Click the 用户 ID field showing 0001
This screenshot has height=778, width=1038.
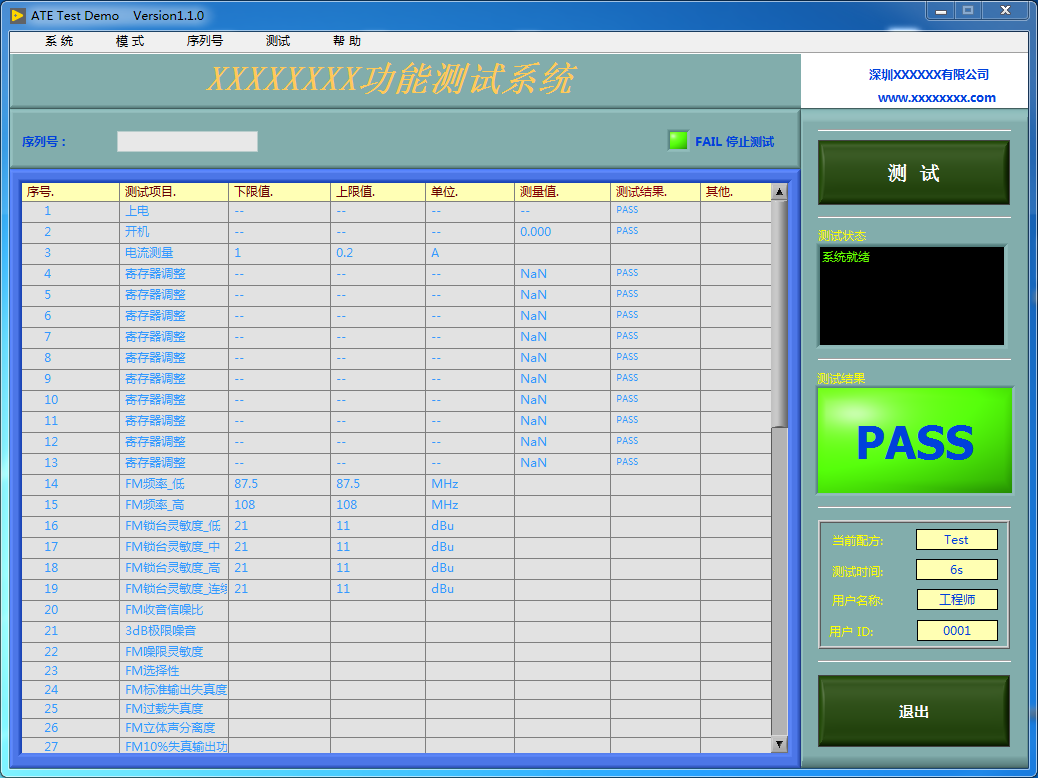click(x=957, y=631)
